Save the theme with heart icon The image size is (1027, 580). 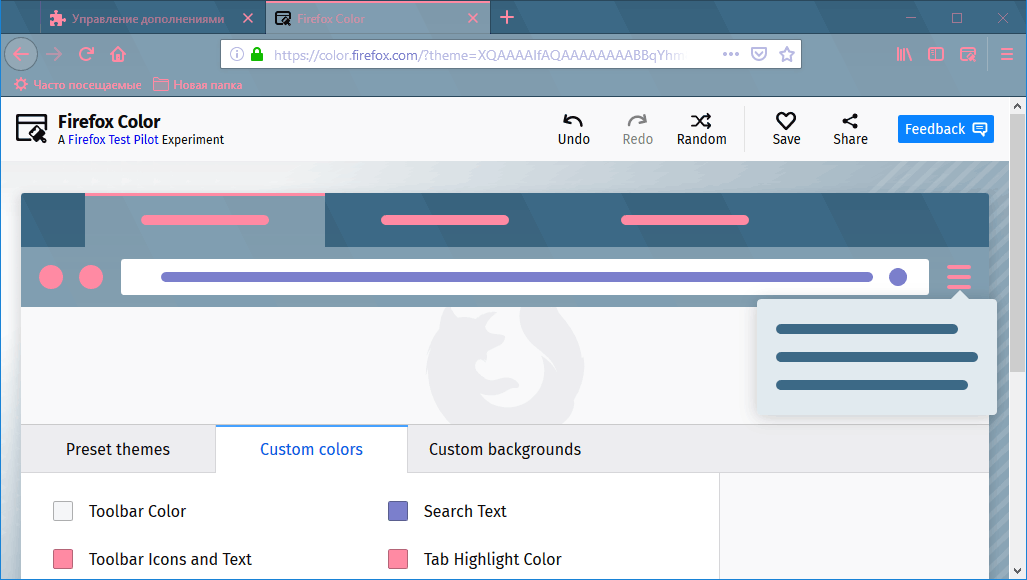(x=786, y=129)
